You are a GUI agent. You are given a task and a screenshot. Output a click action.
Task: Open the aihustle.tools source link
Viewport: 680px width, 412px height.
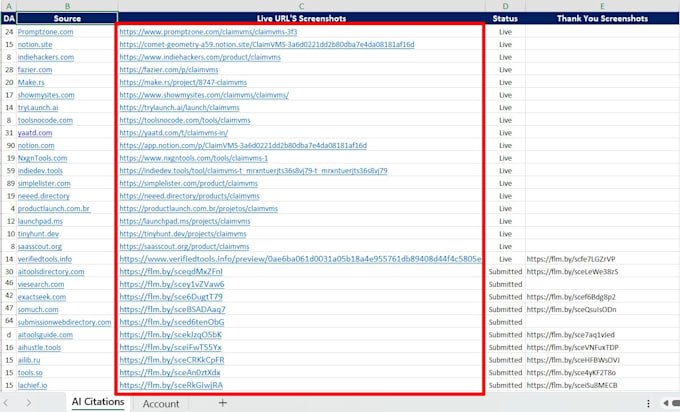click(x=39, y=347)
